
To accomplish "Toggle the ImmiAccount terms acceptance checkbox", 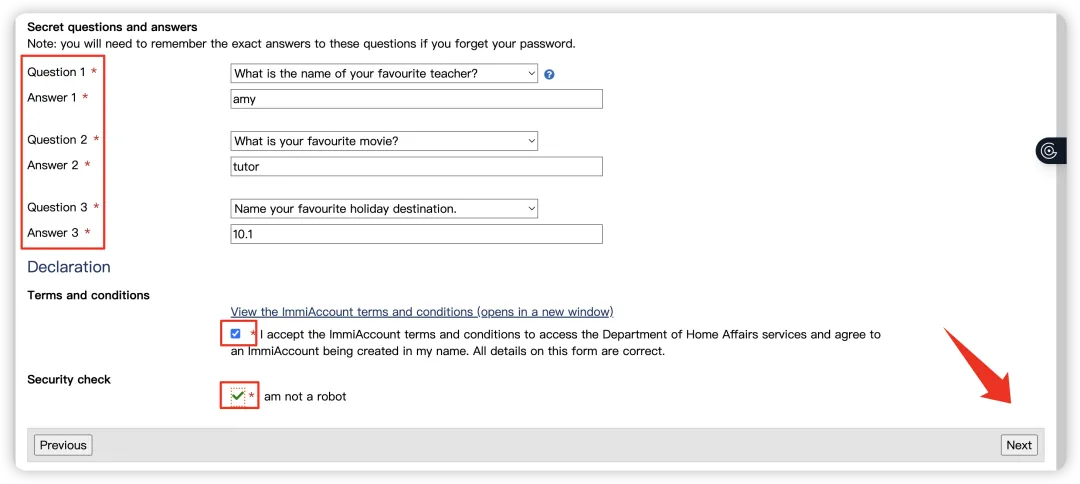I will point(235,334).
